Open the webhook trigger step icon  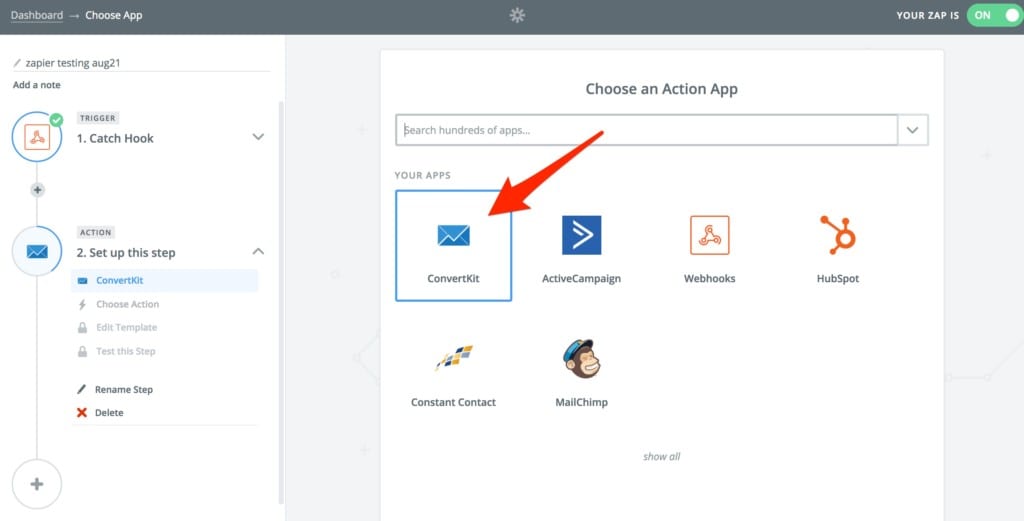pos(37,137)
